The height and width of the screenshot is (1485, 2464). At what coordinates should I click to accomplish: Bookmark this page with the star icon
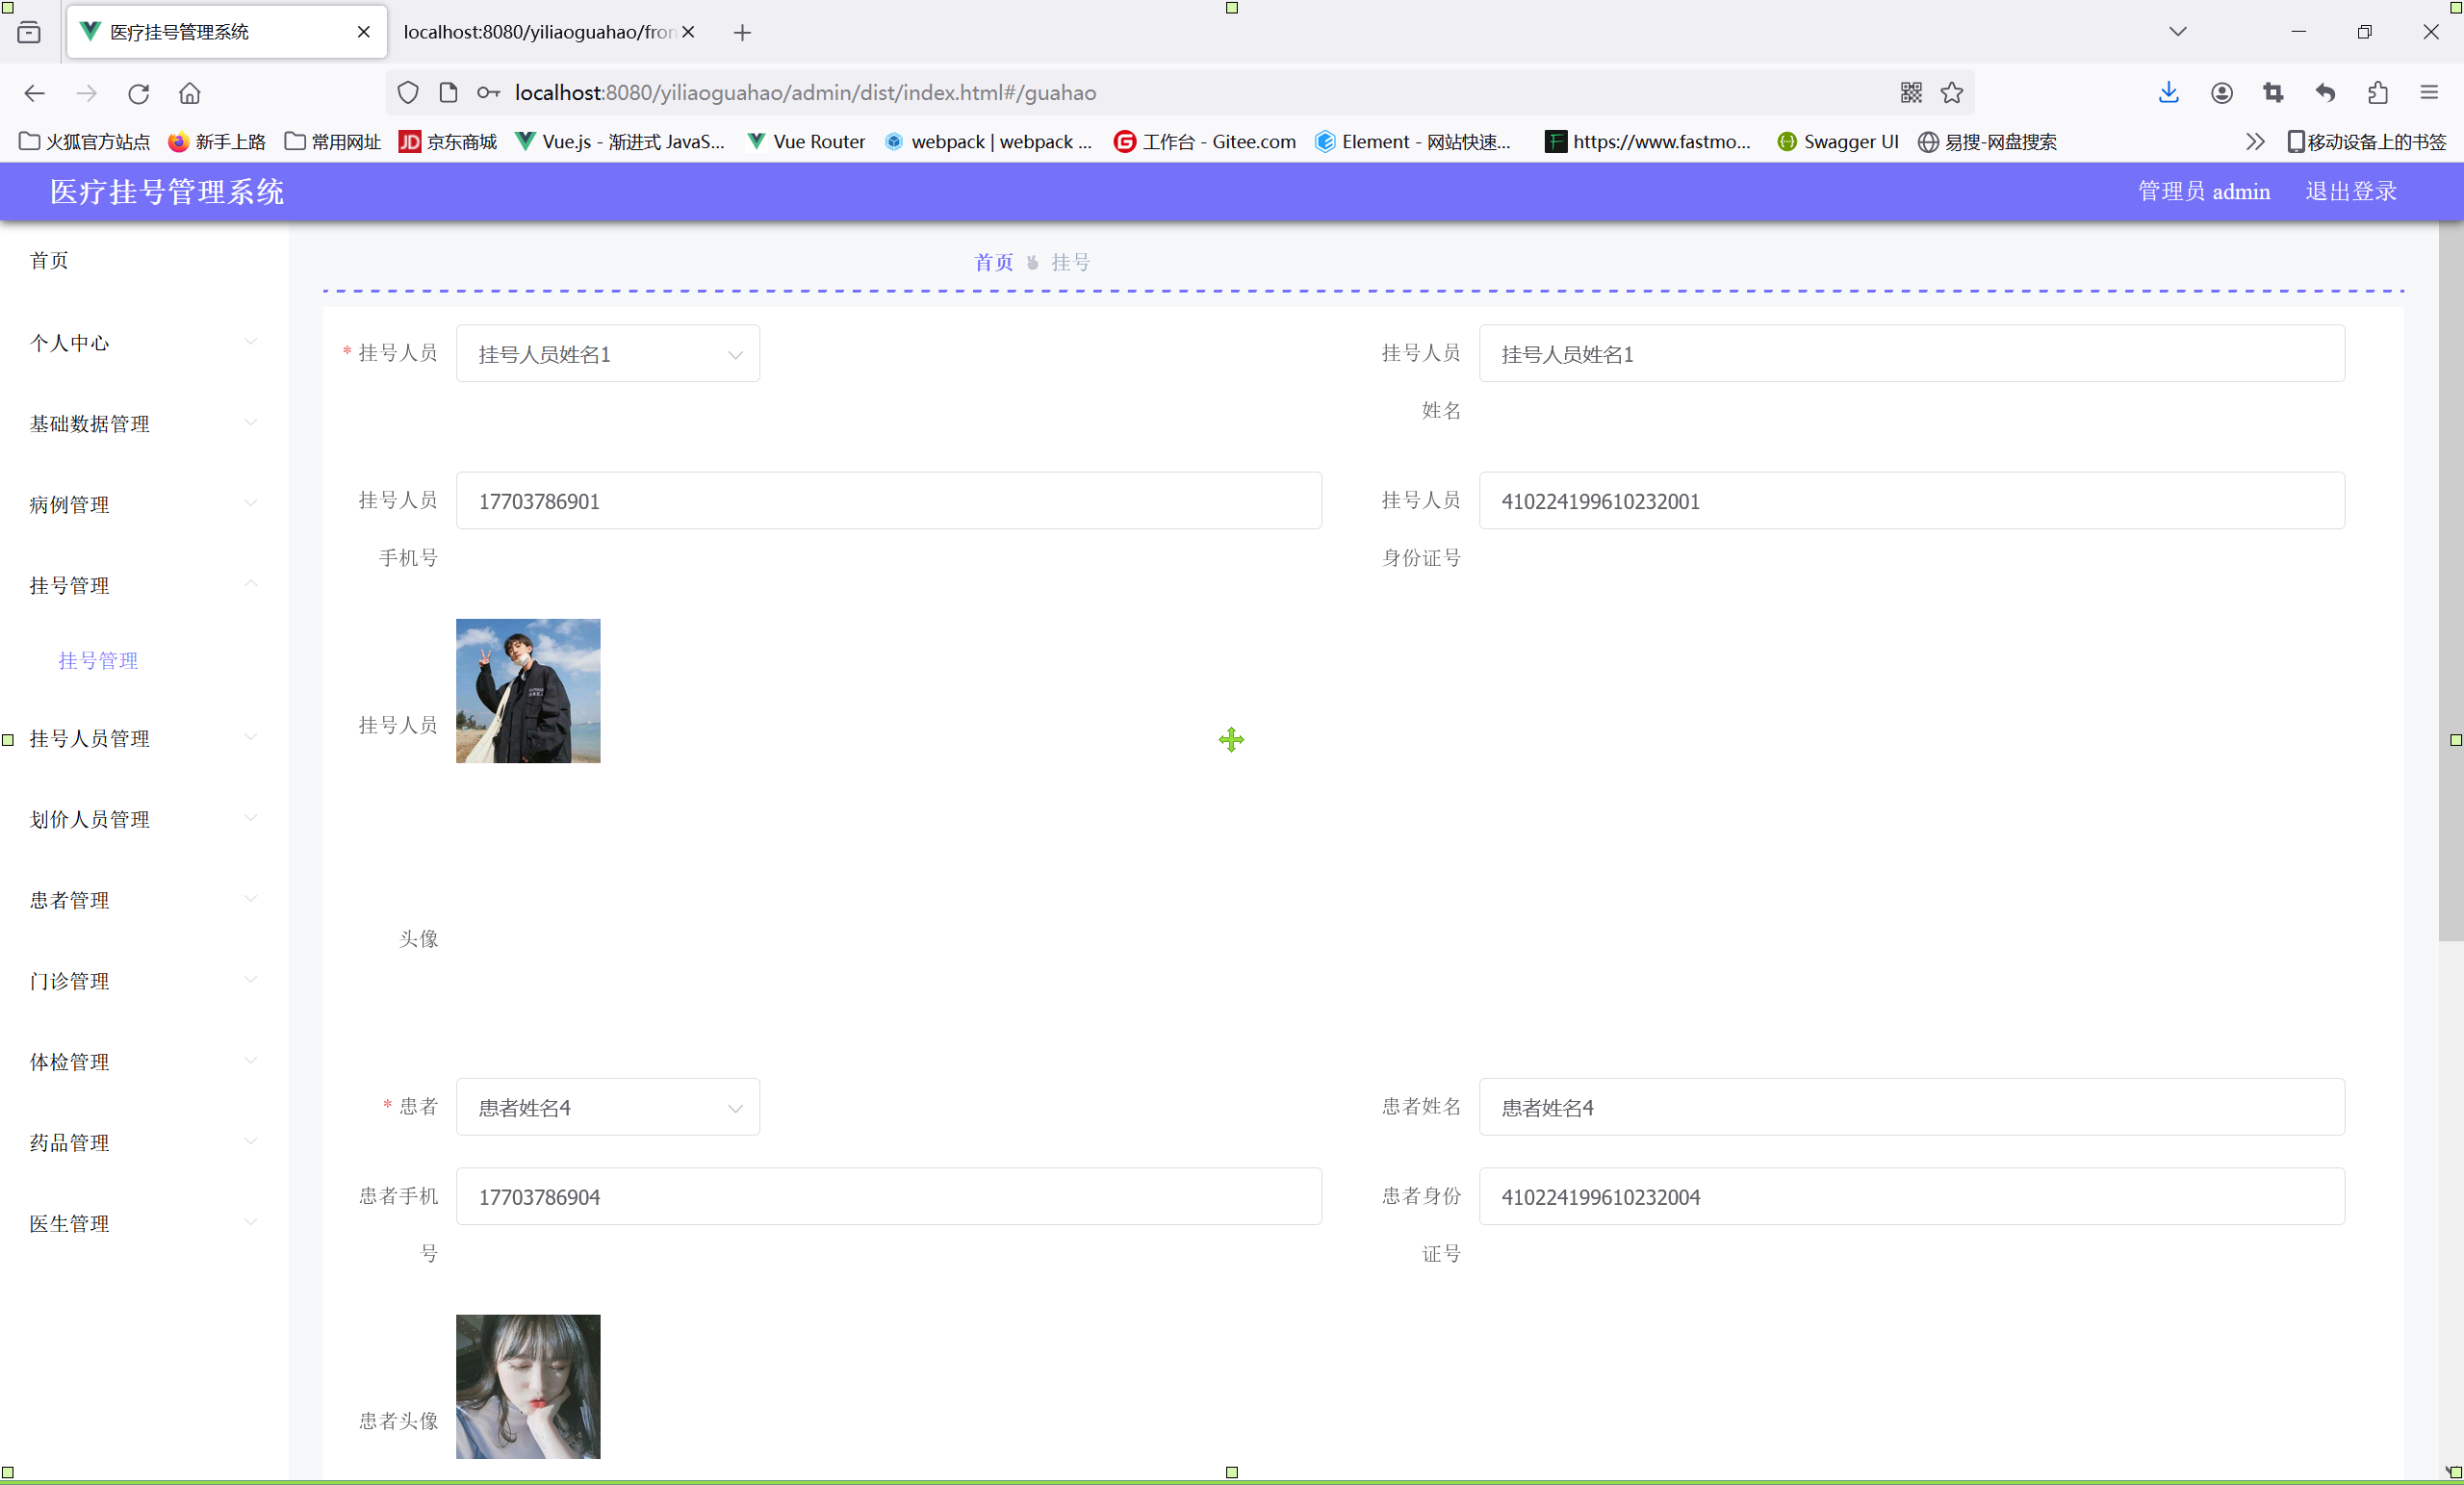click(1951, 93)
